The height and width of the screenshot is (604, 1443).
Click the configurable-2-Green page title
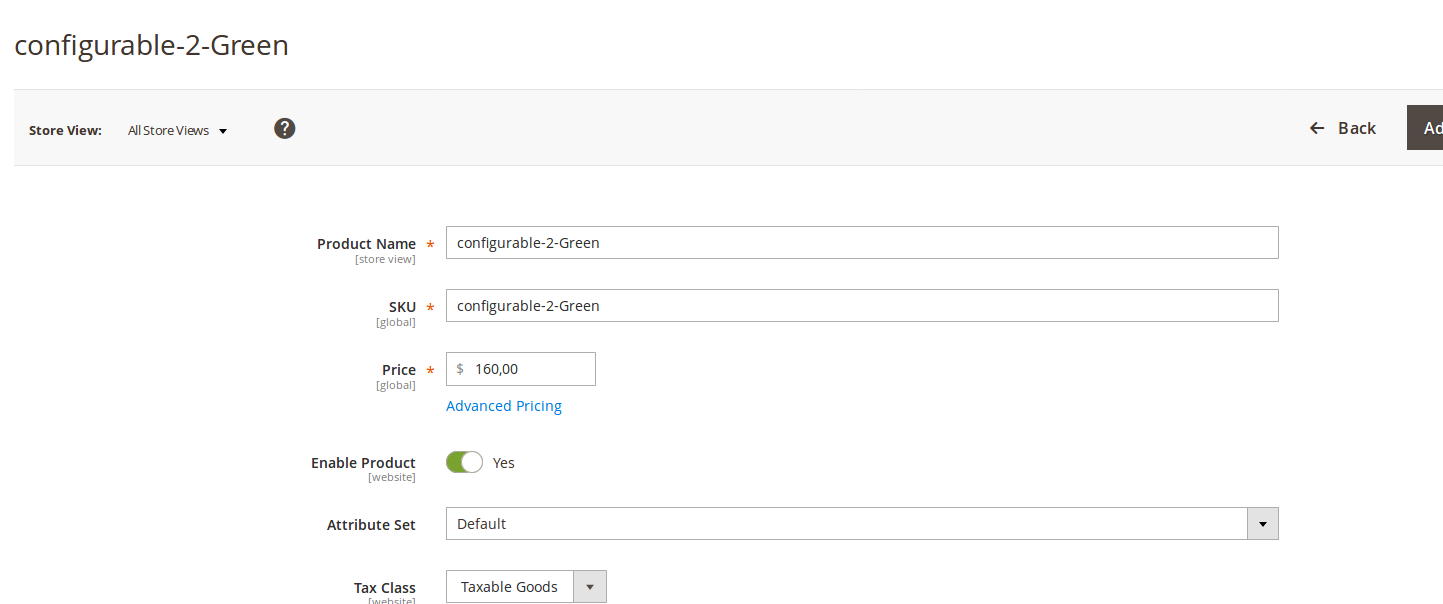[x=151, y=45]
